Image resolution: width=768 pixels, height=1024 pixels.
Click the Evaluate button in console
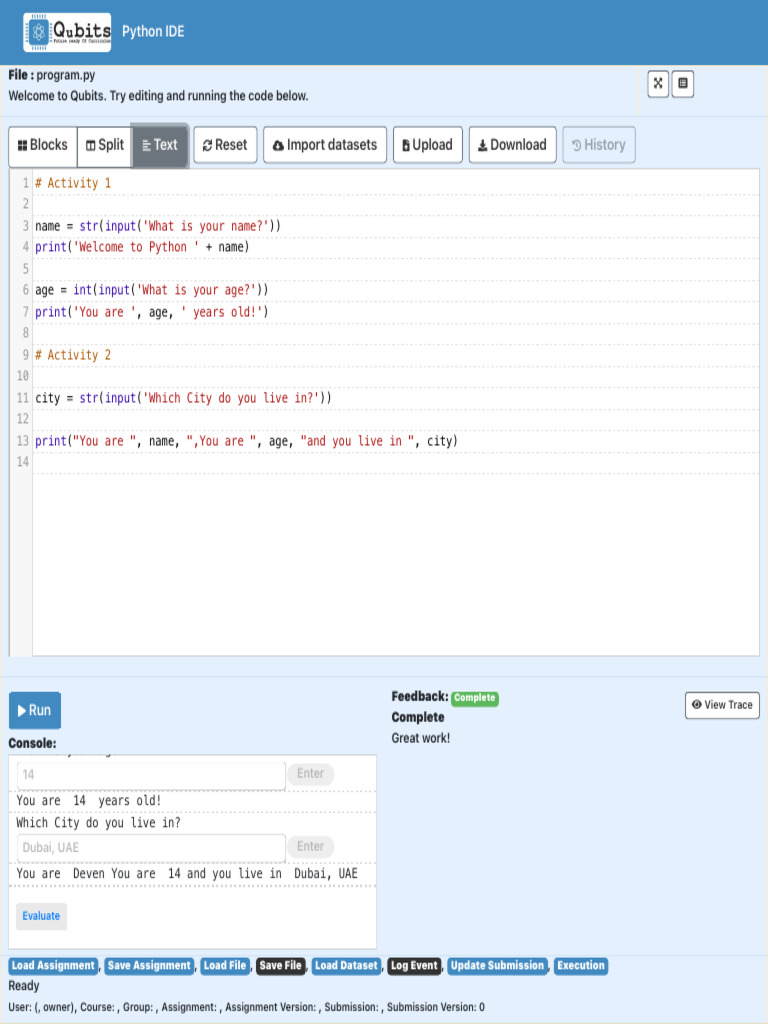(41, 916)
